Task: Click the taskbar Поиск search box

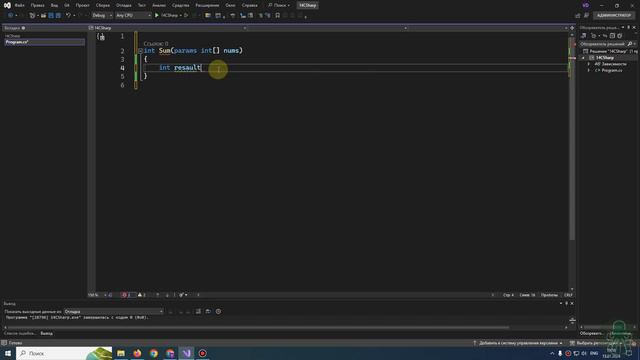Action: 64,353
